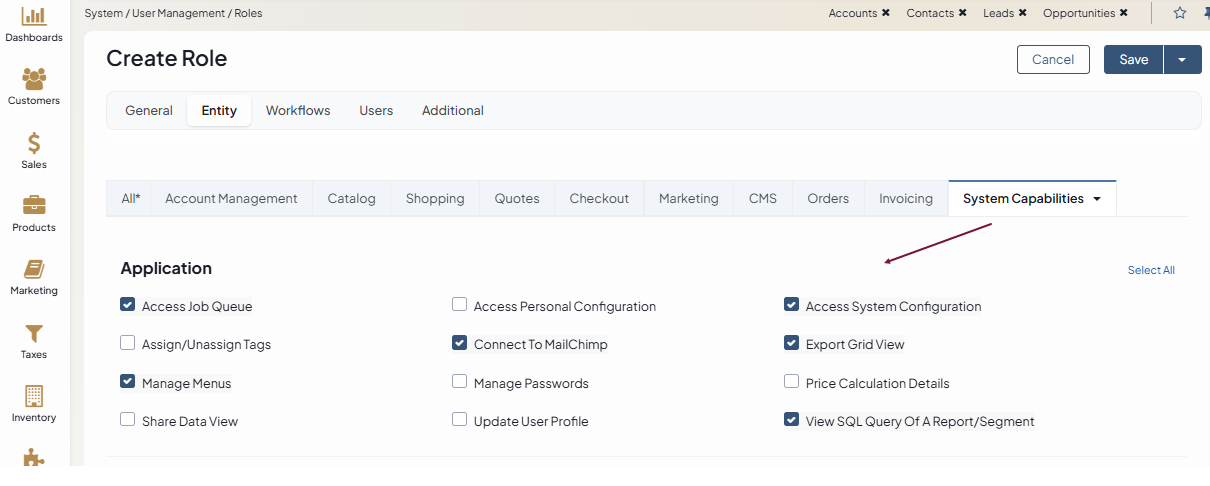Viewport: 1210px width, 486px height.
Task: Click the Cancel button
Action: point(1053,60)
